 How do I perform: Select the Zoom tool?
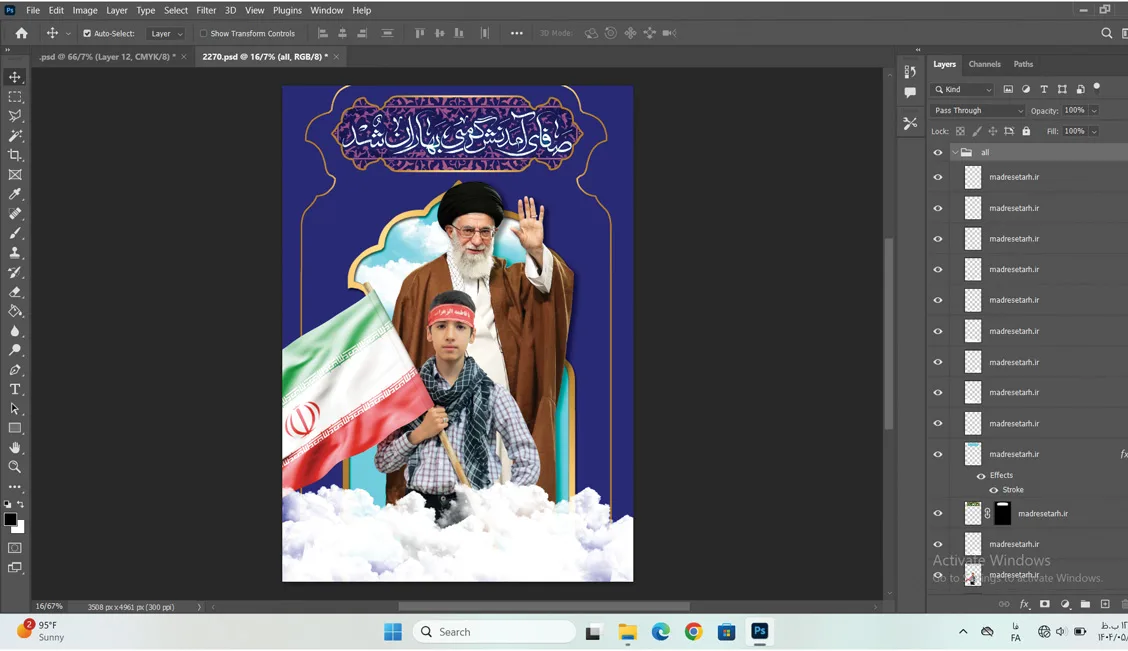click(x=14, y=467)
